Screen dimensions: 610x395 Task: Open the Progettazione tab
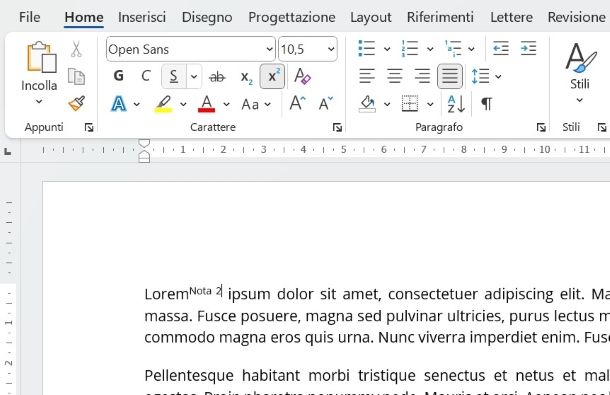coord(292,17)
